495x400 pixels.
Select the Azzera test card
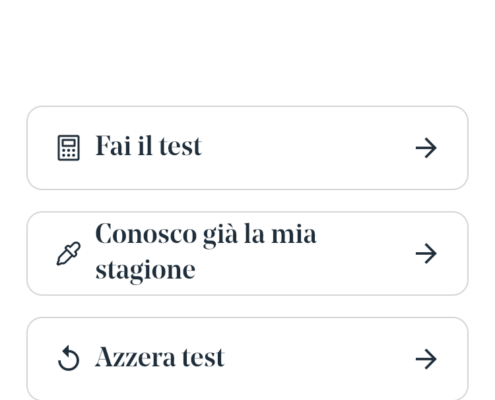pyautogui.click(x=248, y=359)
